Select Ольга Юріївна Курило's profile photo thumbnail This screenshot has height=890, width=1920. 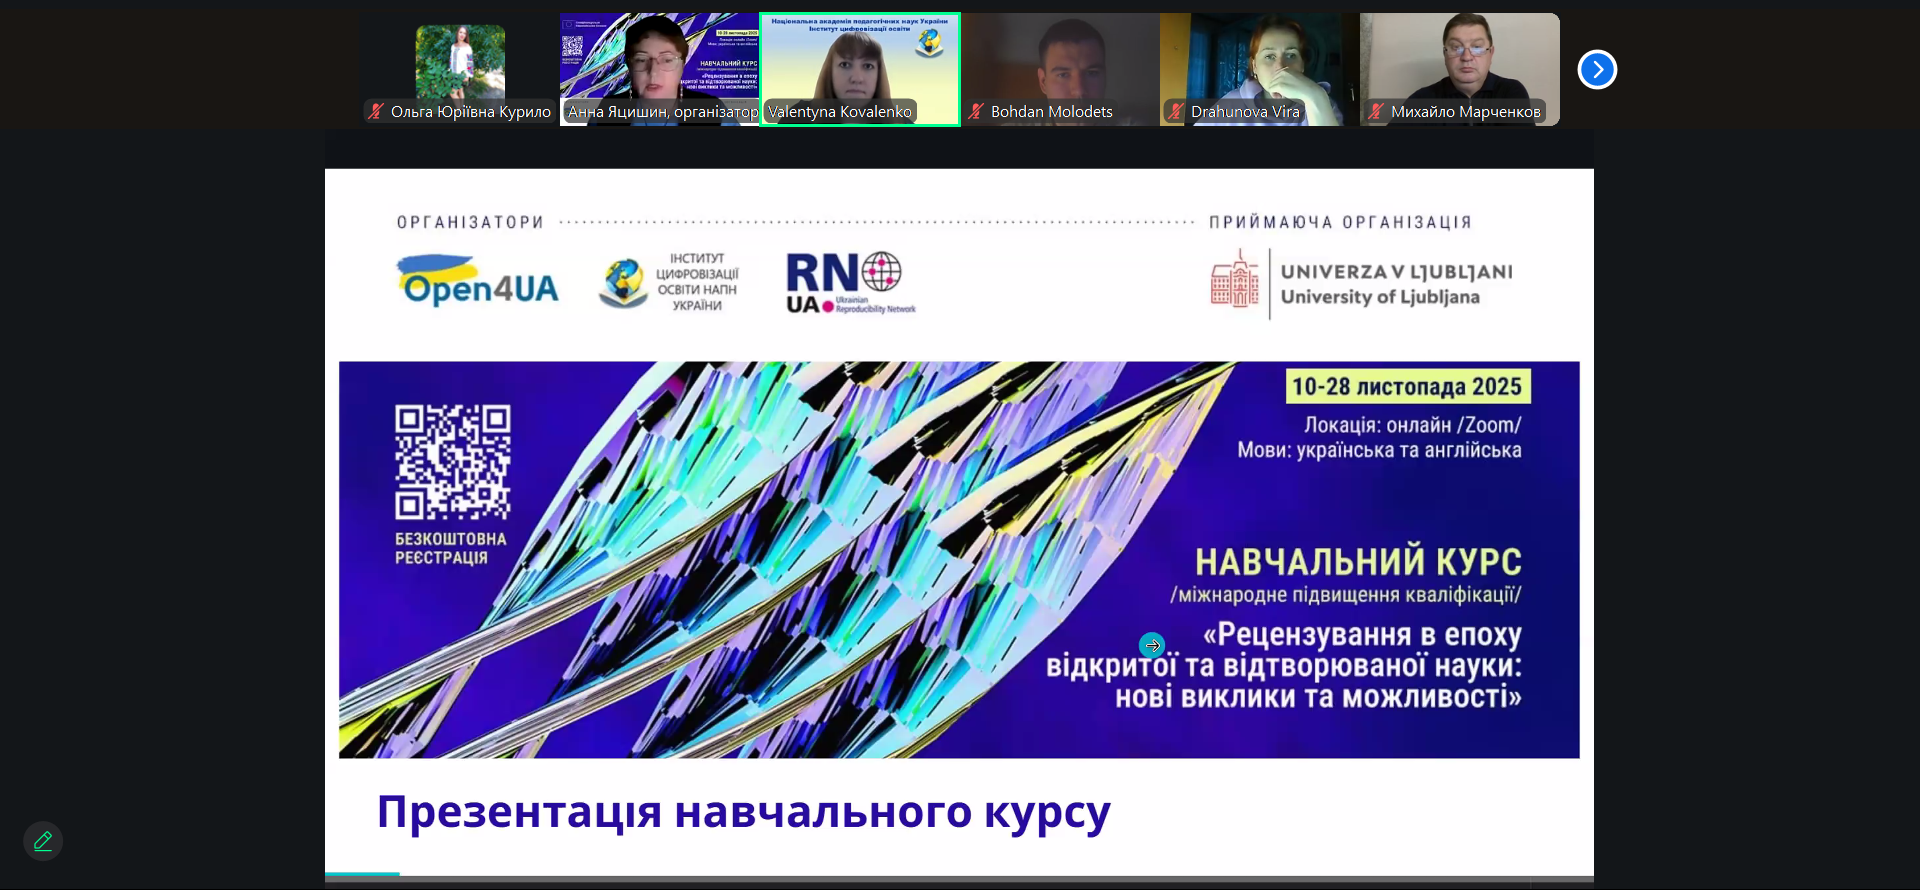click(460, 60)
